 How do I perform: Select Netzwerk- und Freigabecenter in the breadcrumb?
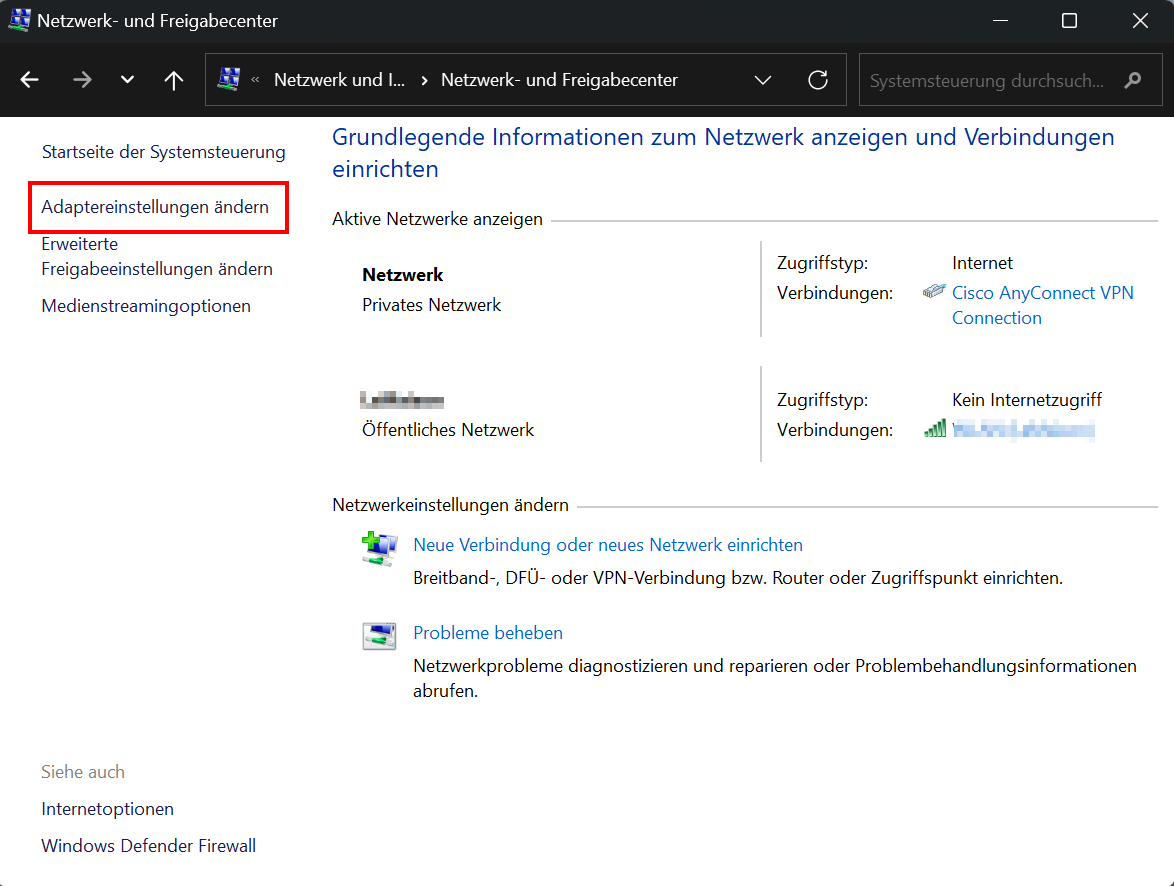pyautogui.click(x=559, y=80)
